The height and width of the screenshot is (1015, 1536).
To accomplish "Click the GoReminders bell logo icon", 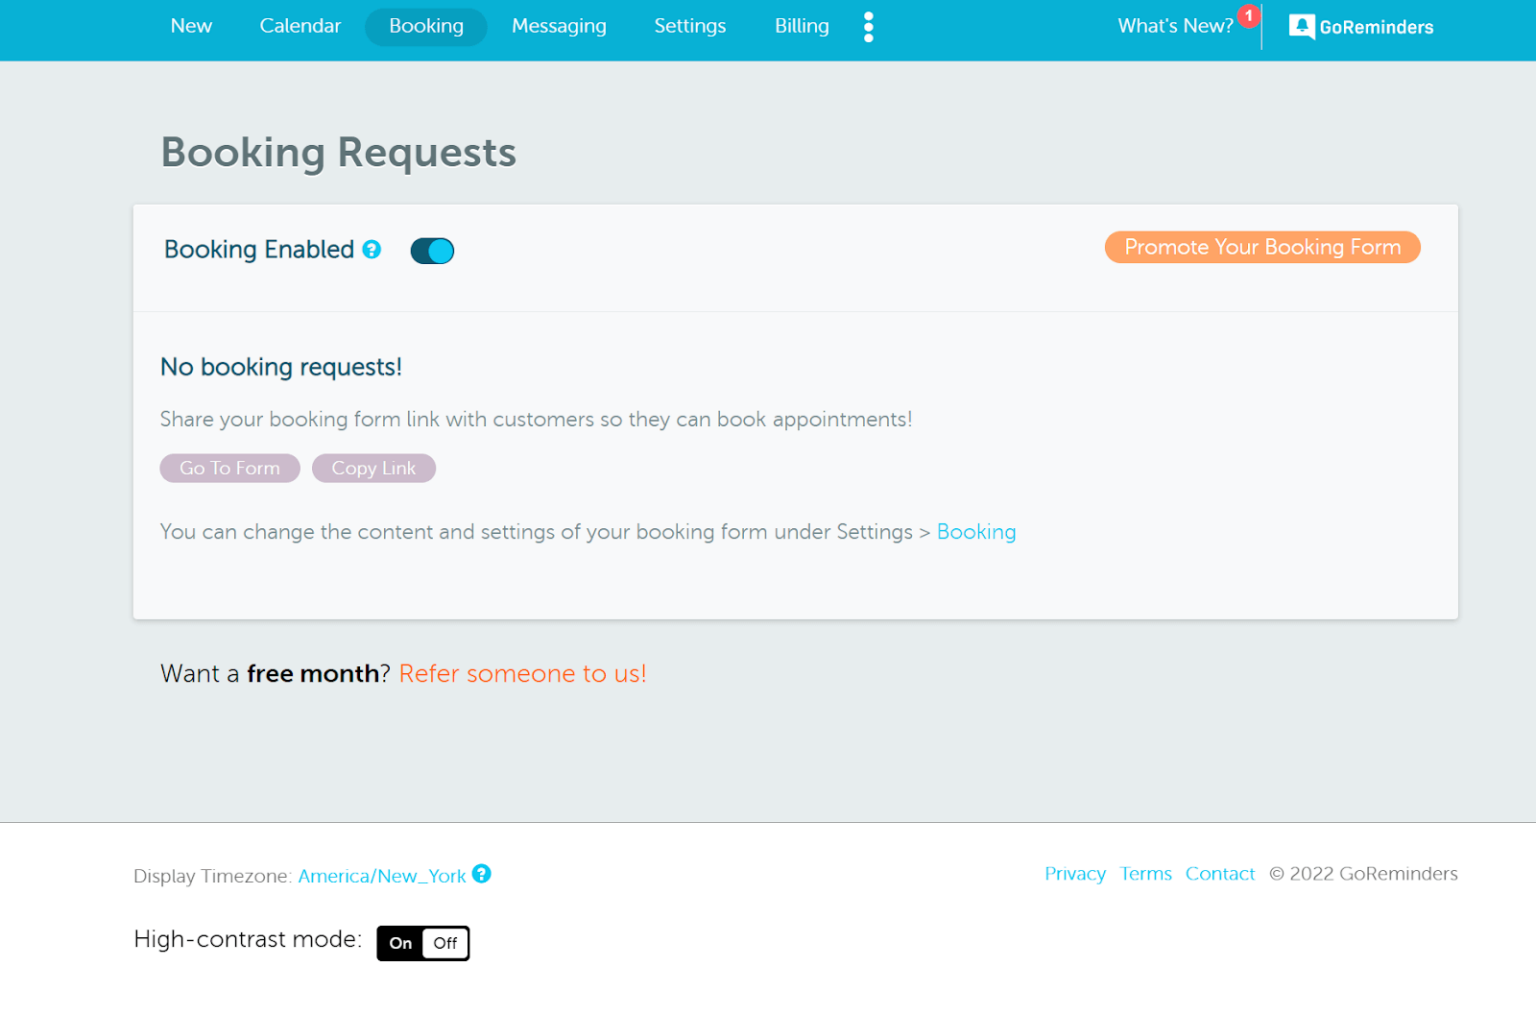I will [x=1301, y=27].
